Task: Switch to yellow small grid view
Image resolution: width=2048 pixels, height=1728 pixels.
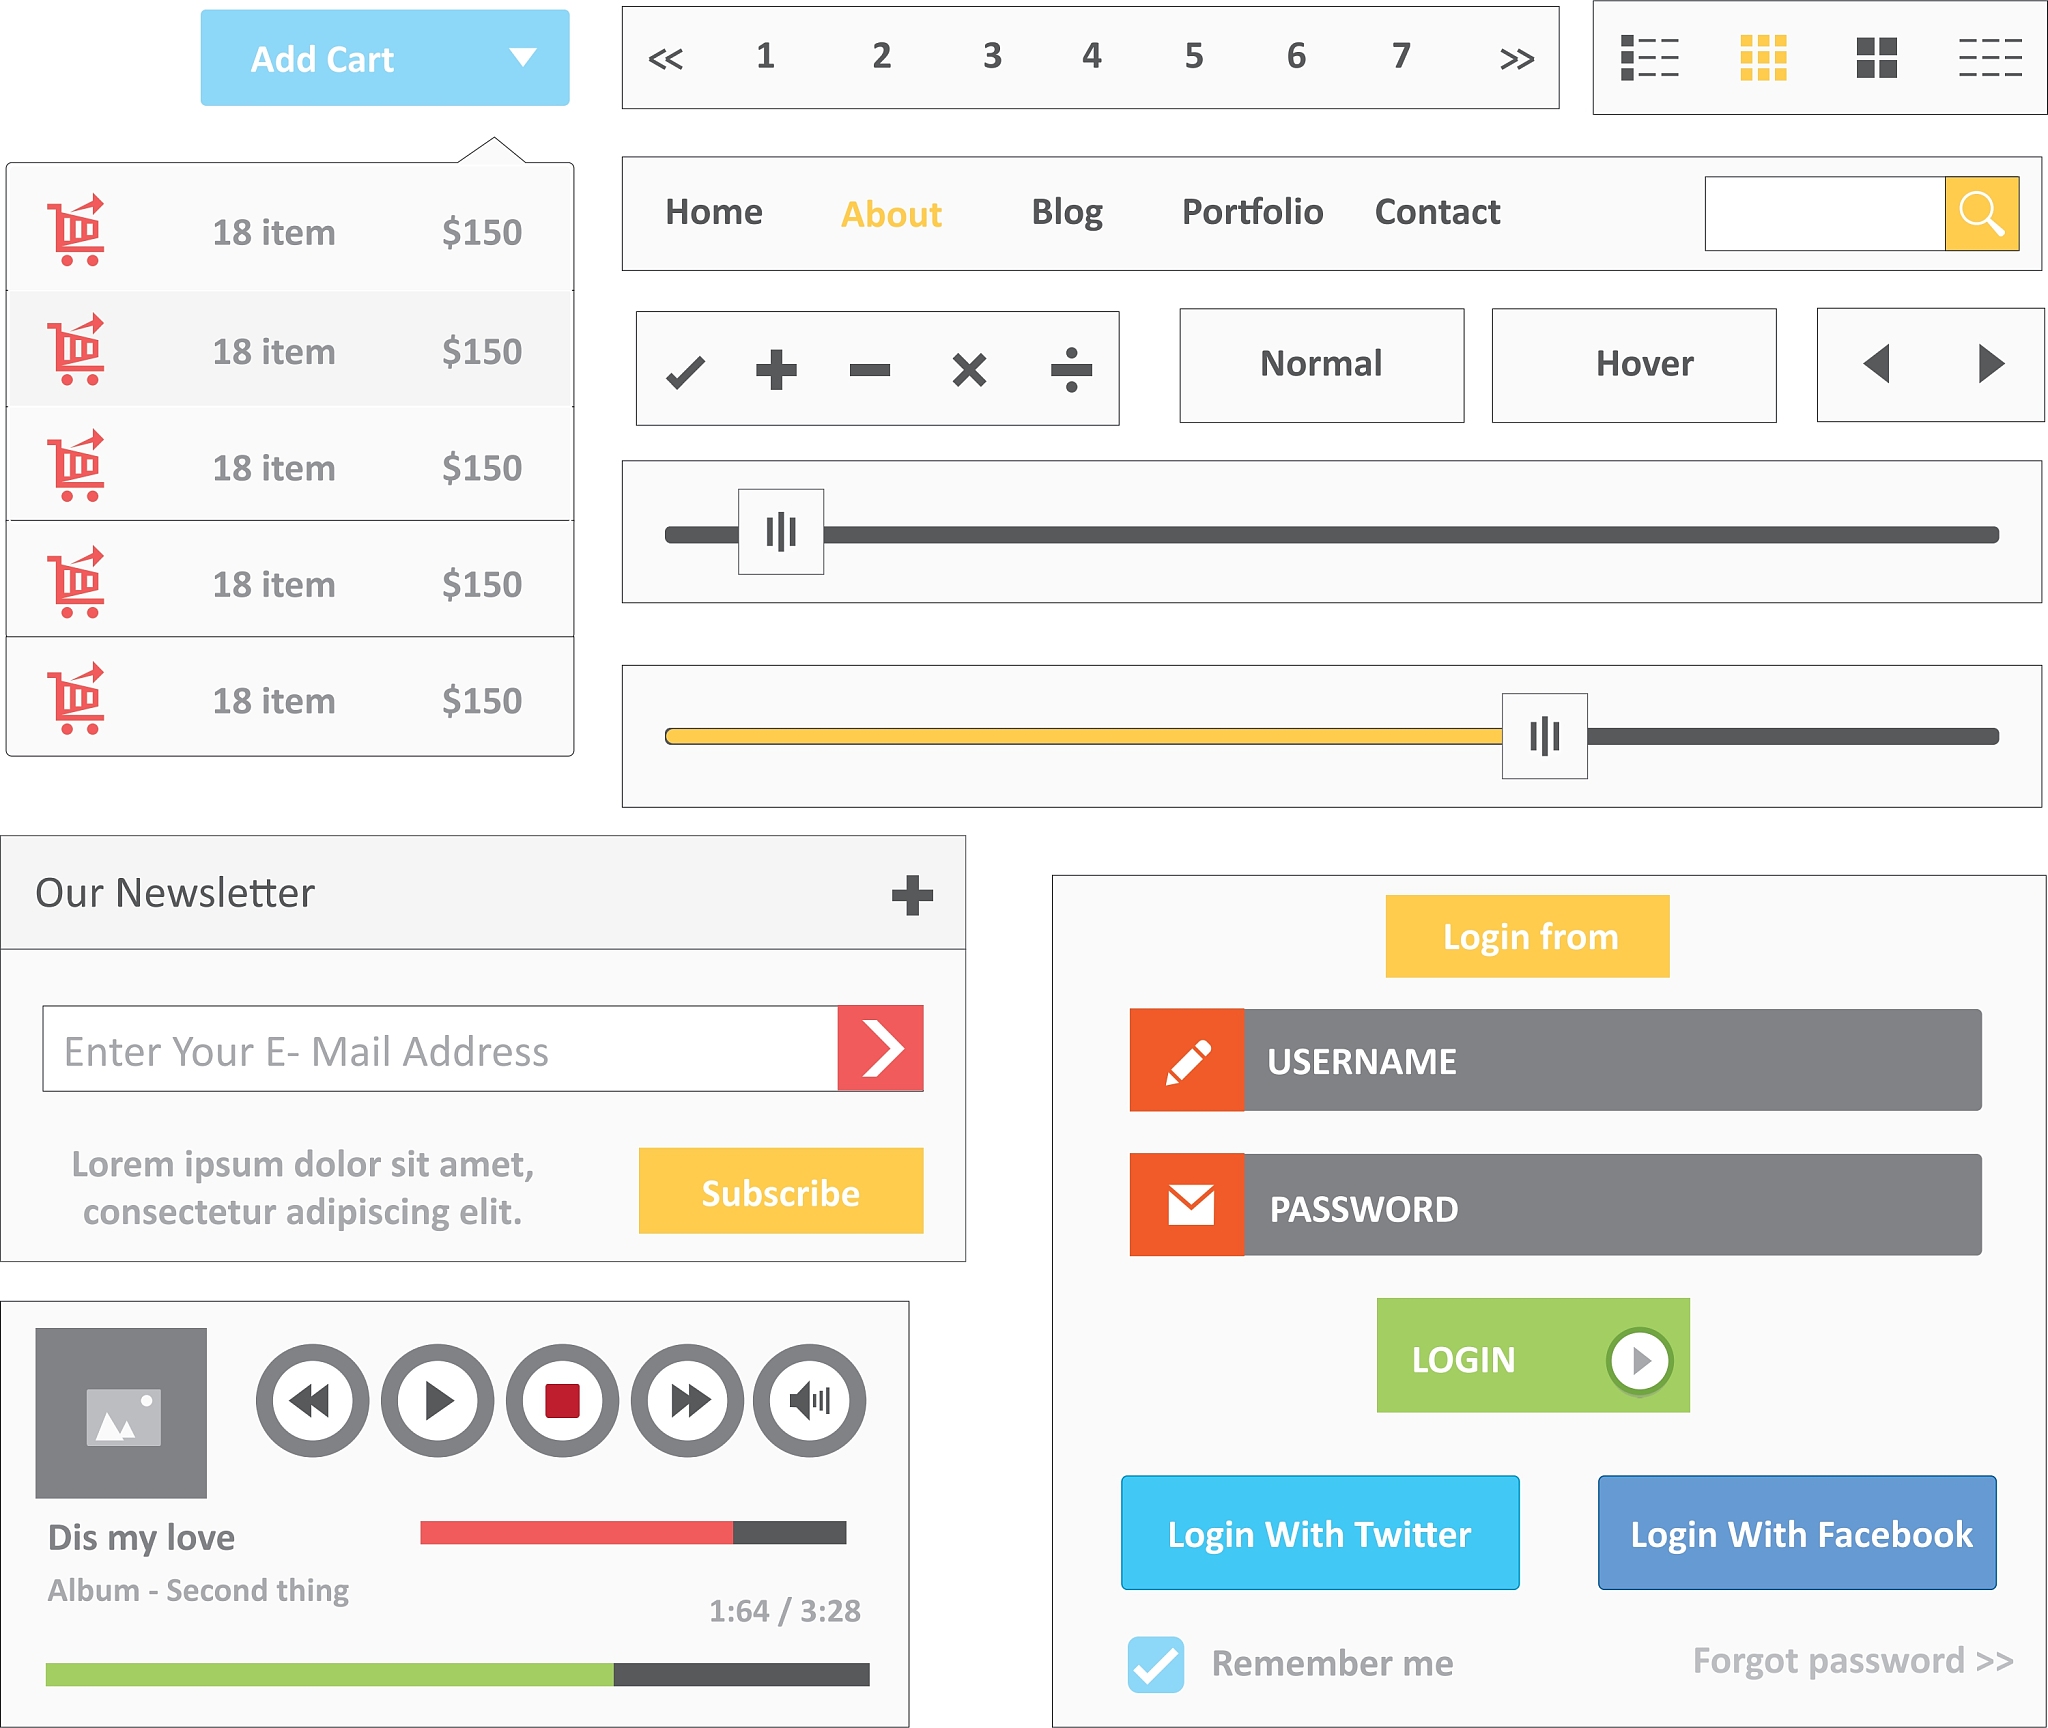Action: [x=1763, y=58]
